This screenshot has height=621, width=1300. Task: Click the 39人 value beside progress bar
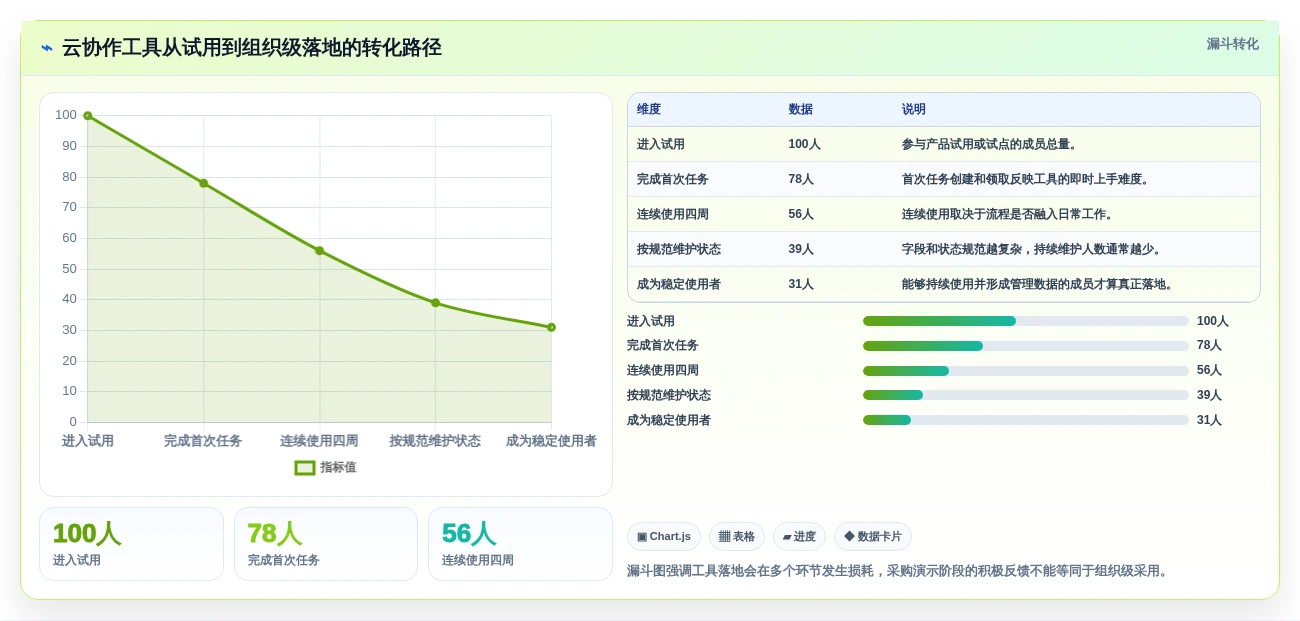click(x=1209, y=395)
